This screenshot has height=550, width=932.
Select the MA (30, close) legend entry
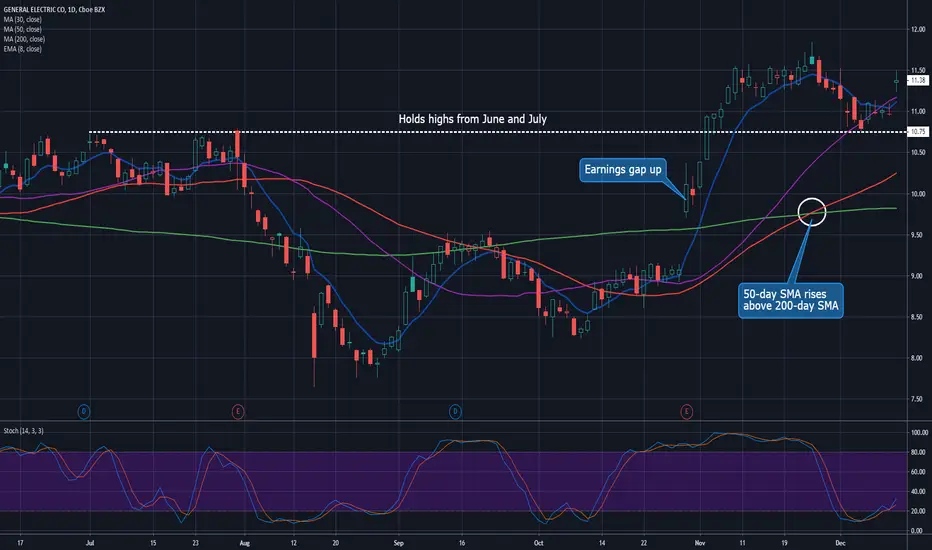(23, 20)
